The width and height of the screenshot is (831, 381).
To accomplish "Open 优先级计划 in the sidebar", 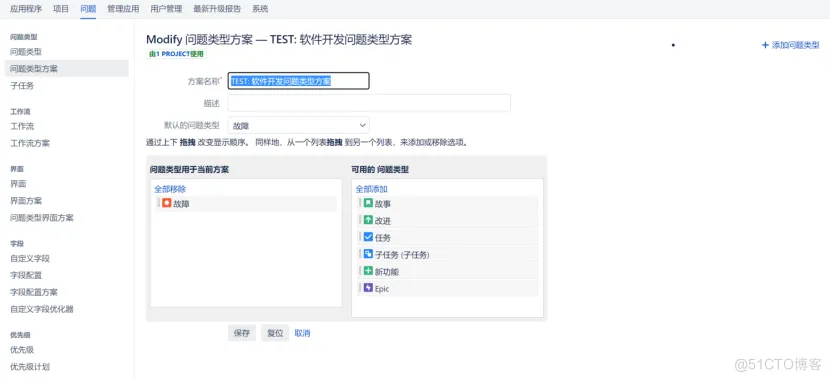I will (x=30, y=367).
